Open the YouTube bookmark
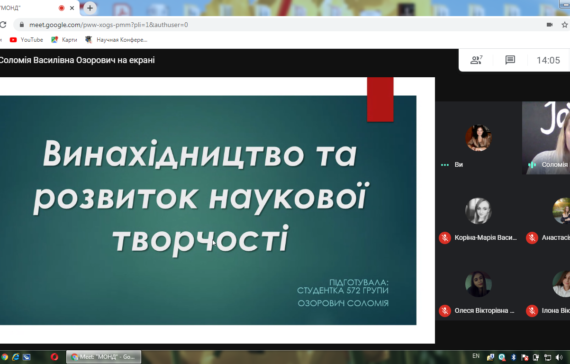570x364 pixels. pos(27,40)
